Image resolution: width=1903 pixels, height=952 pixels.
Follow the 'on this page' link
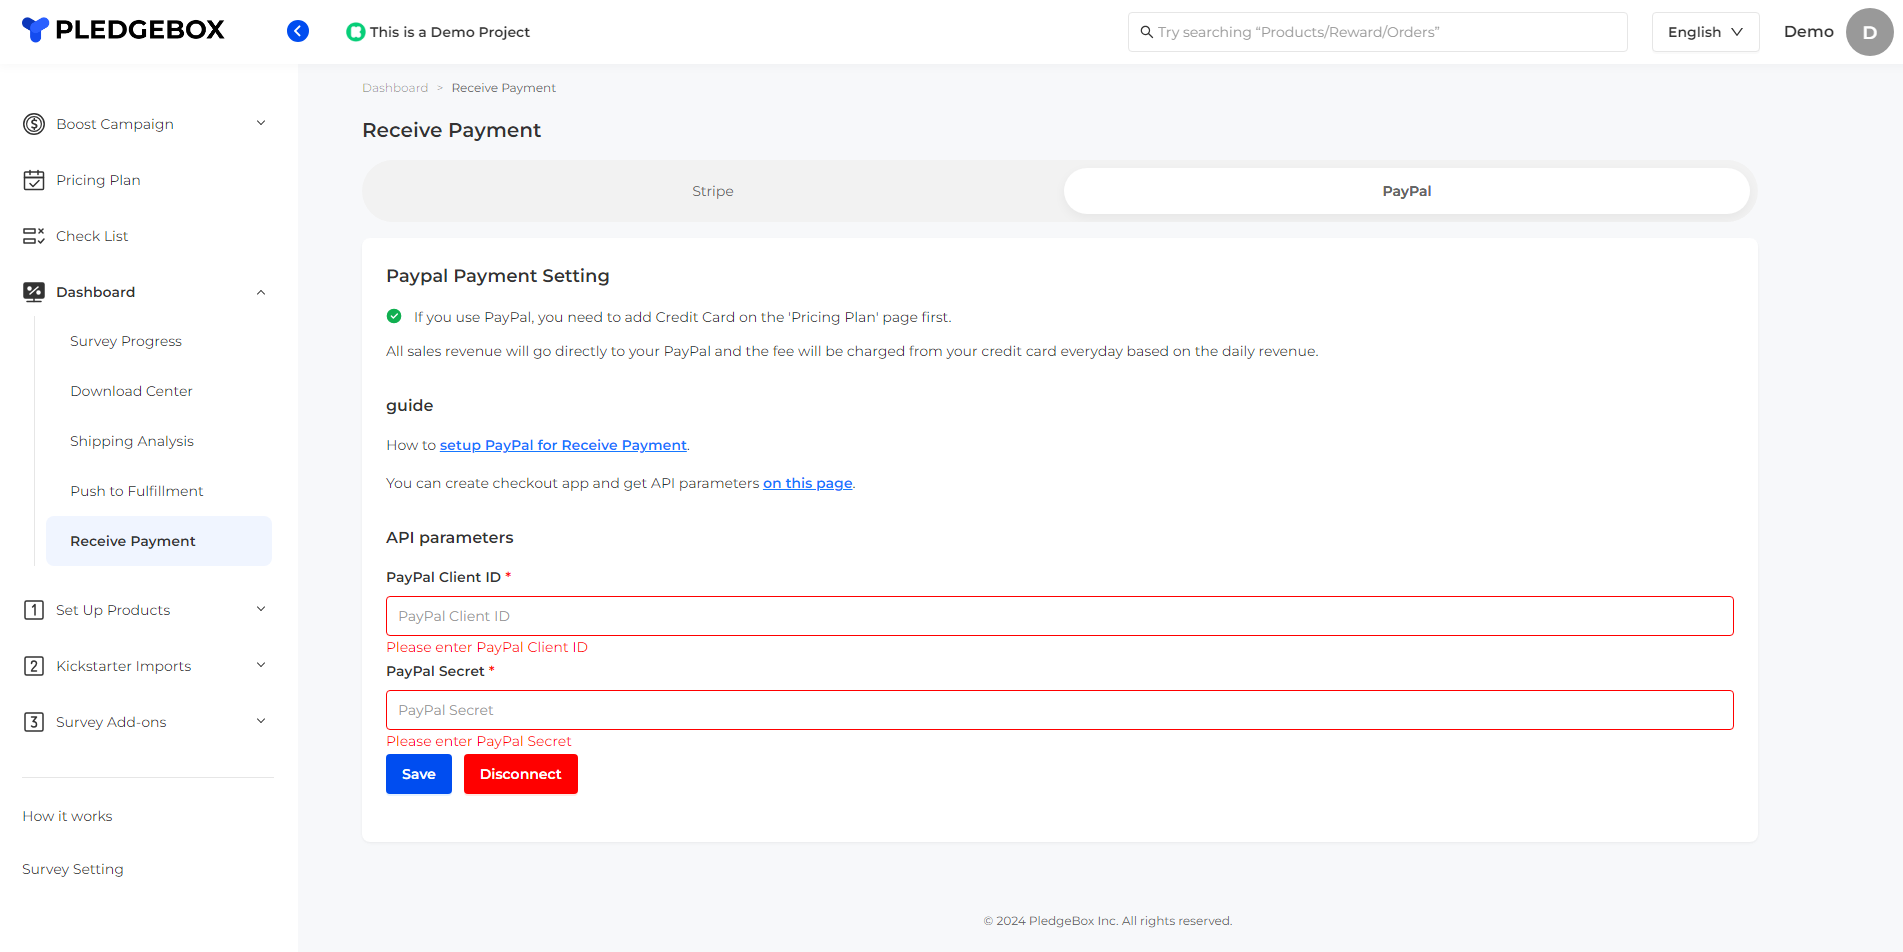tap(808, 483)
